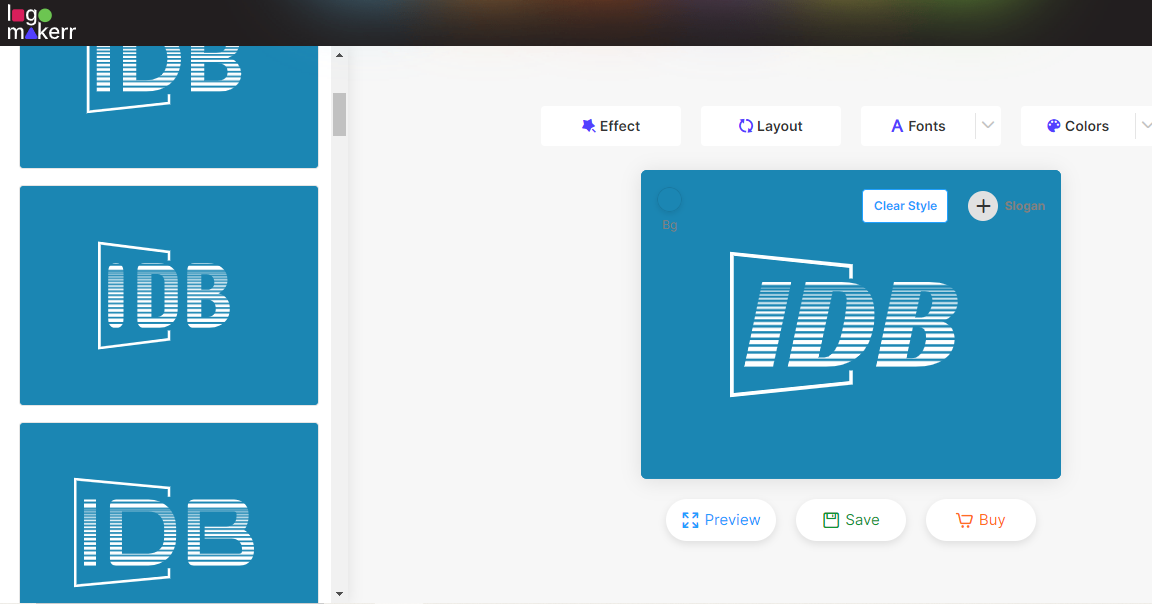Expand the Fonts dropdown chevron
1152x604 pixels.
pos(988,125)
